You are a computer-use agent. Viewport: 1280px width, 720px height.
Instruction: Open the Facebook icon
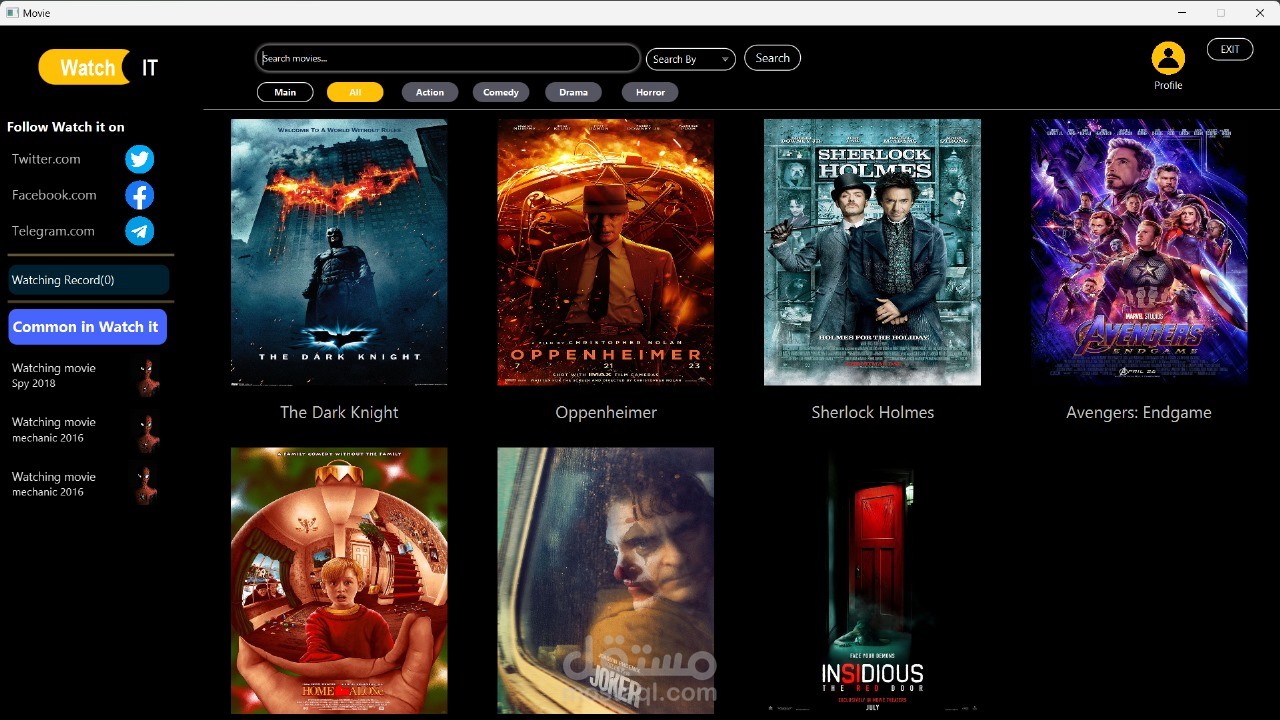pos(140,195)
